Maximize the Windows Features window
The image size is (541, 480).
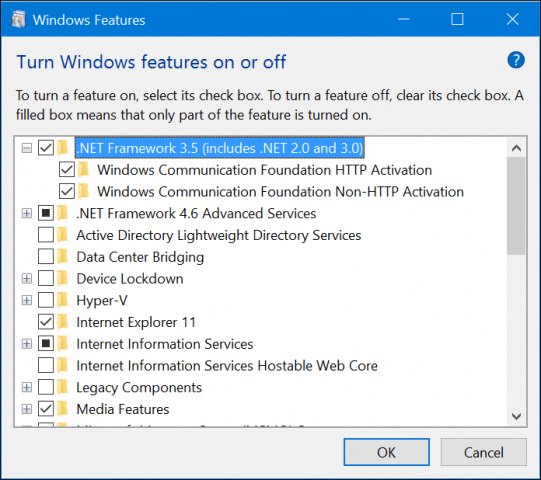click(x=457, y=19)
